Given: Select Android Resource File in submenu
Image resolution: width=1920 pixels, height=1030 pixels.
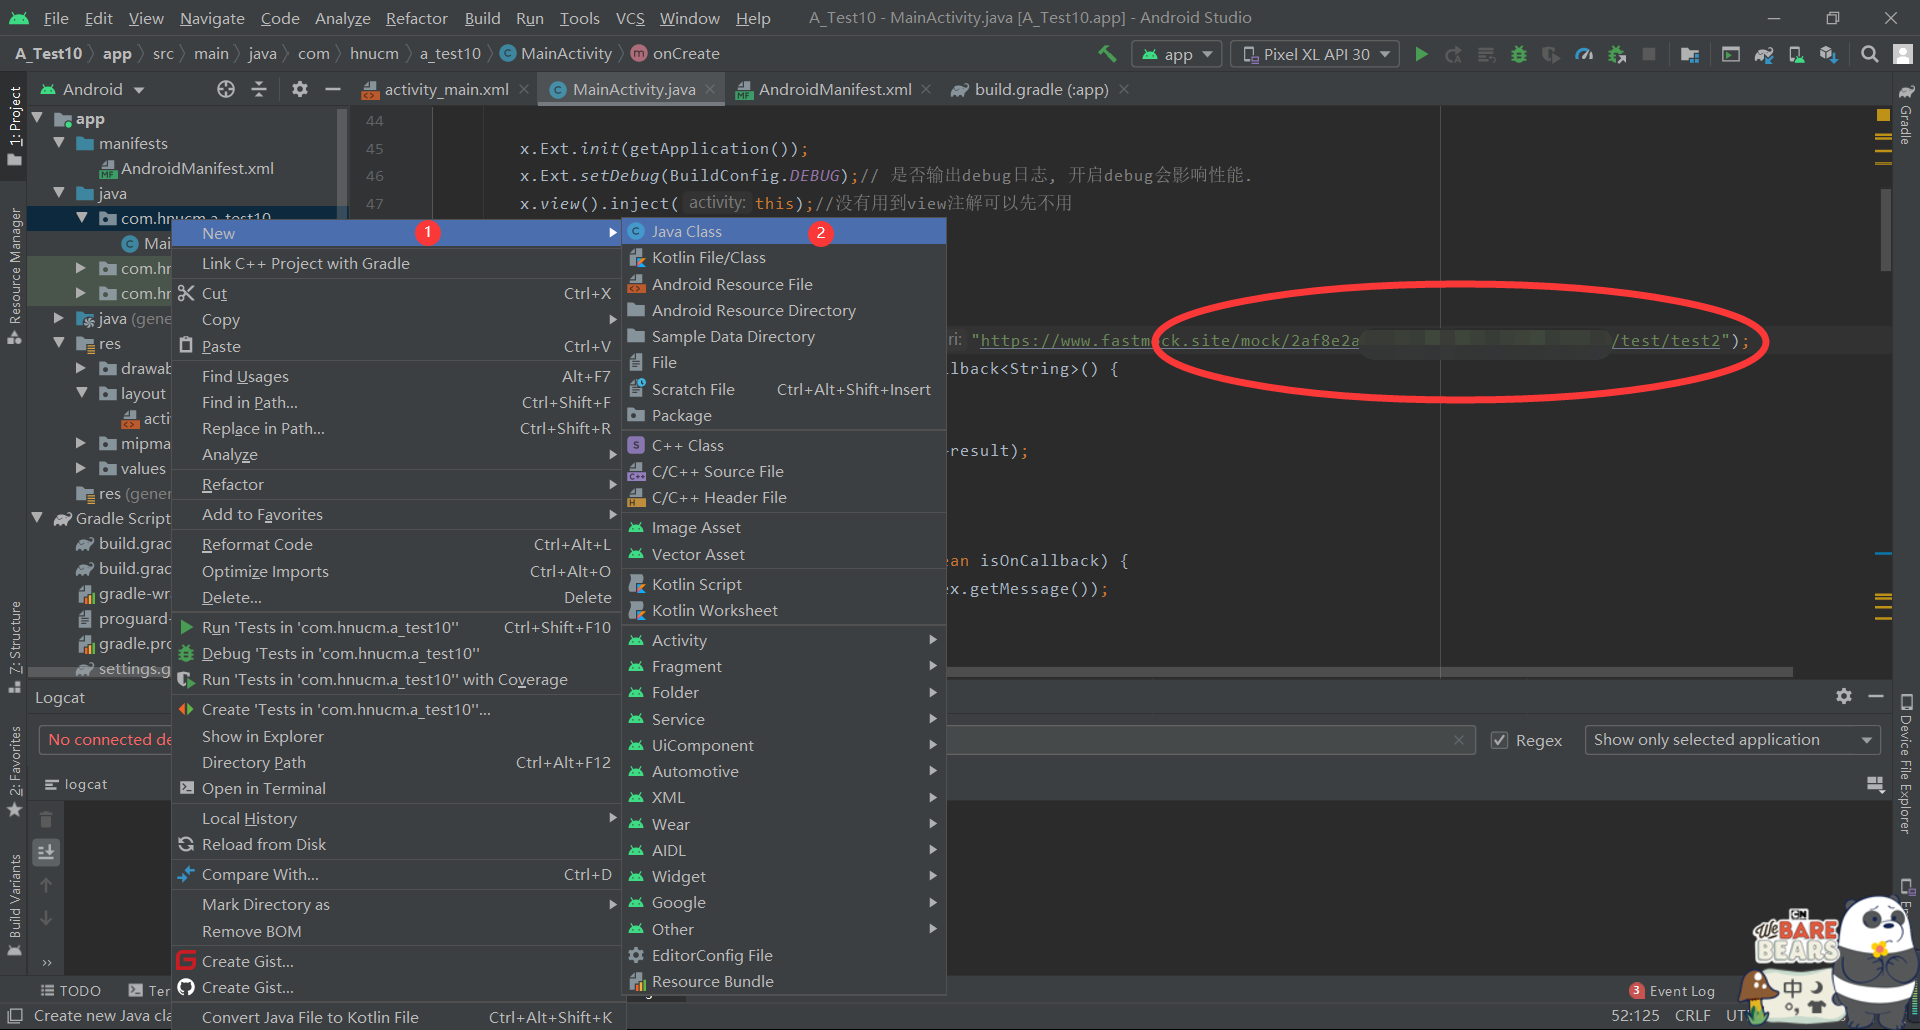Looking at the screenshot, I should pyautogui.click(x=784, y=284).
